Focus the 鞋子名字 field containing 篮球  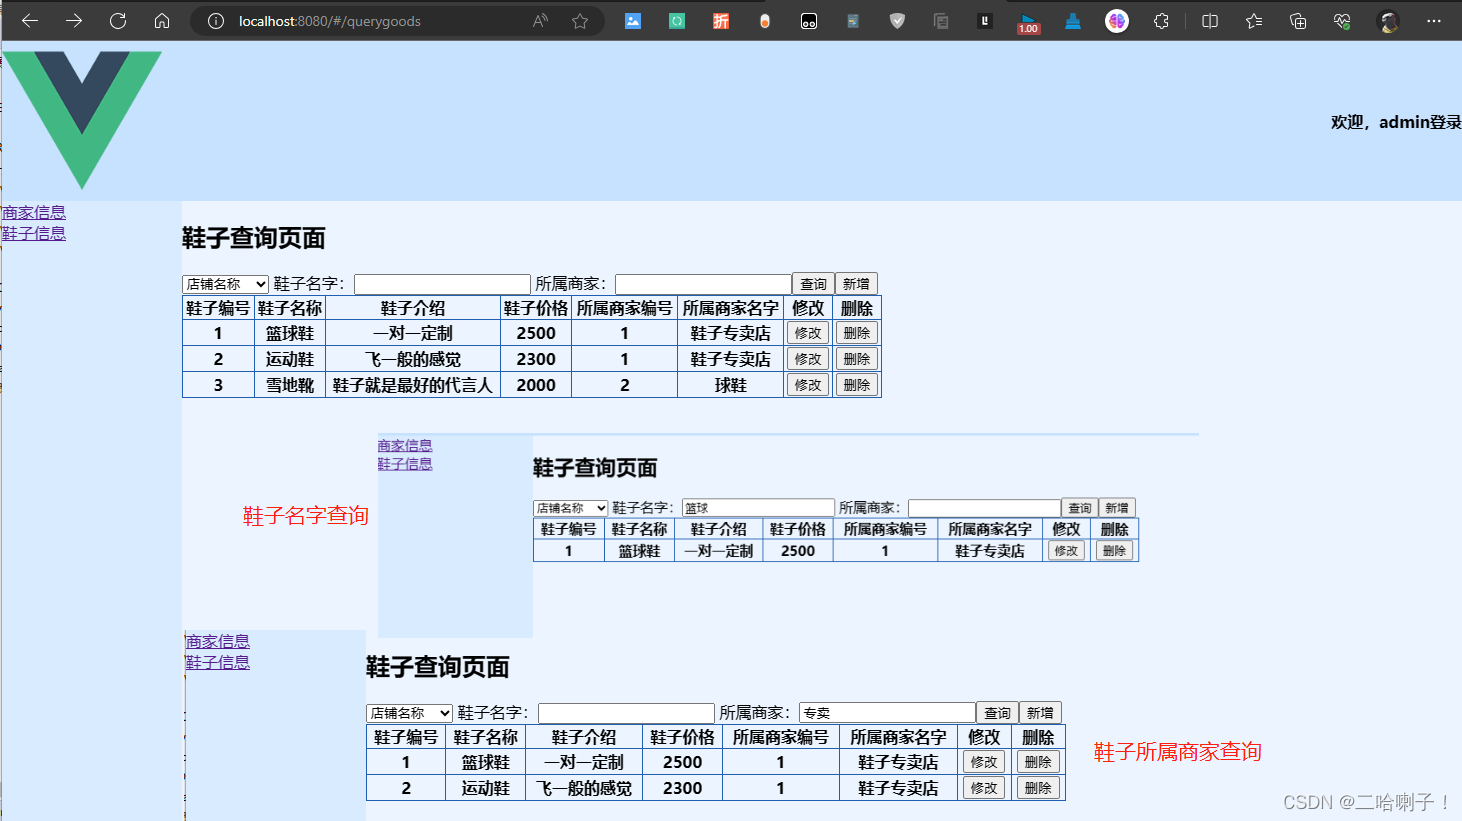758,508
